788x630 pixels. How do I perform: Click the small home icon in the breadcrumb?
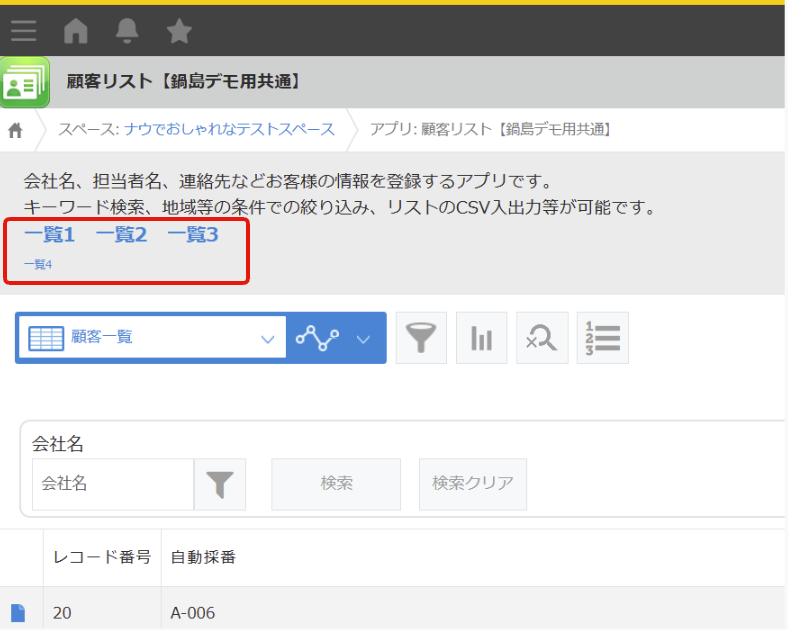tap(16, 130)
